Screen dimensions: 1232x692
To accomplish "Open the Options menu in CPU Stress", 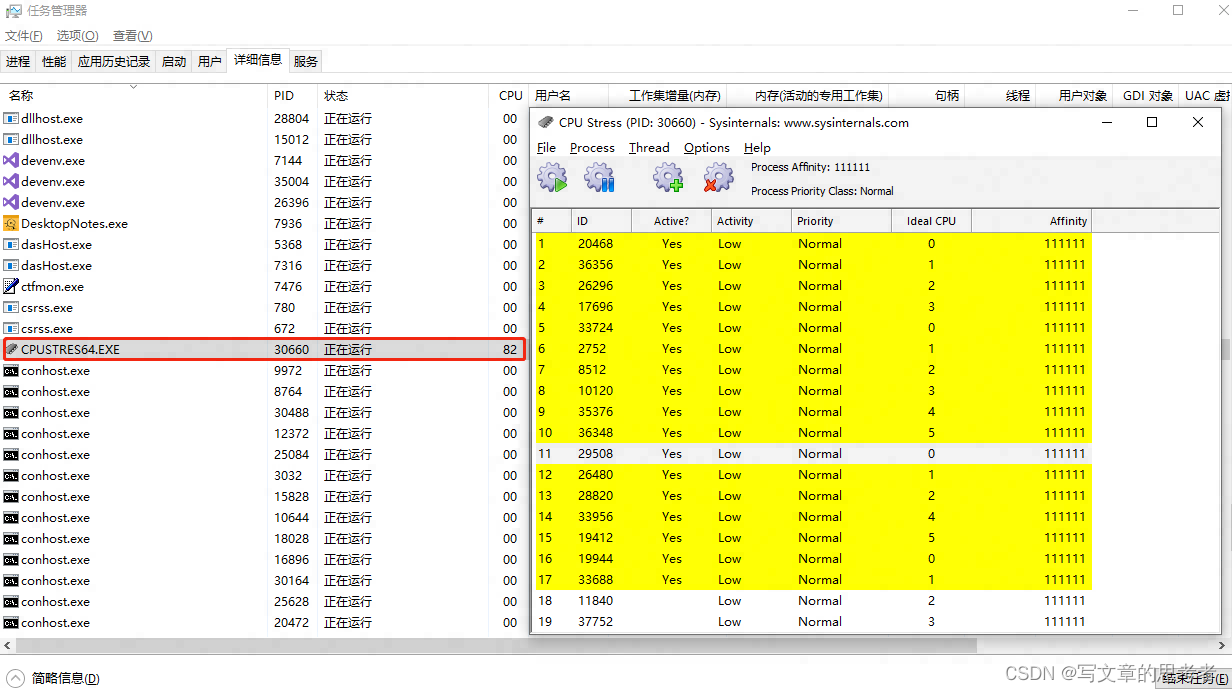I will pyautogui.click(x=707, y=147).
